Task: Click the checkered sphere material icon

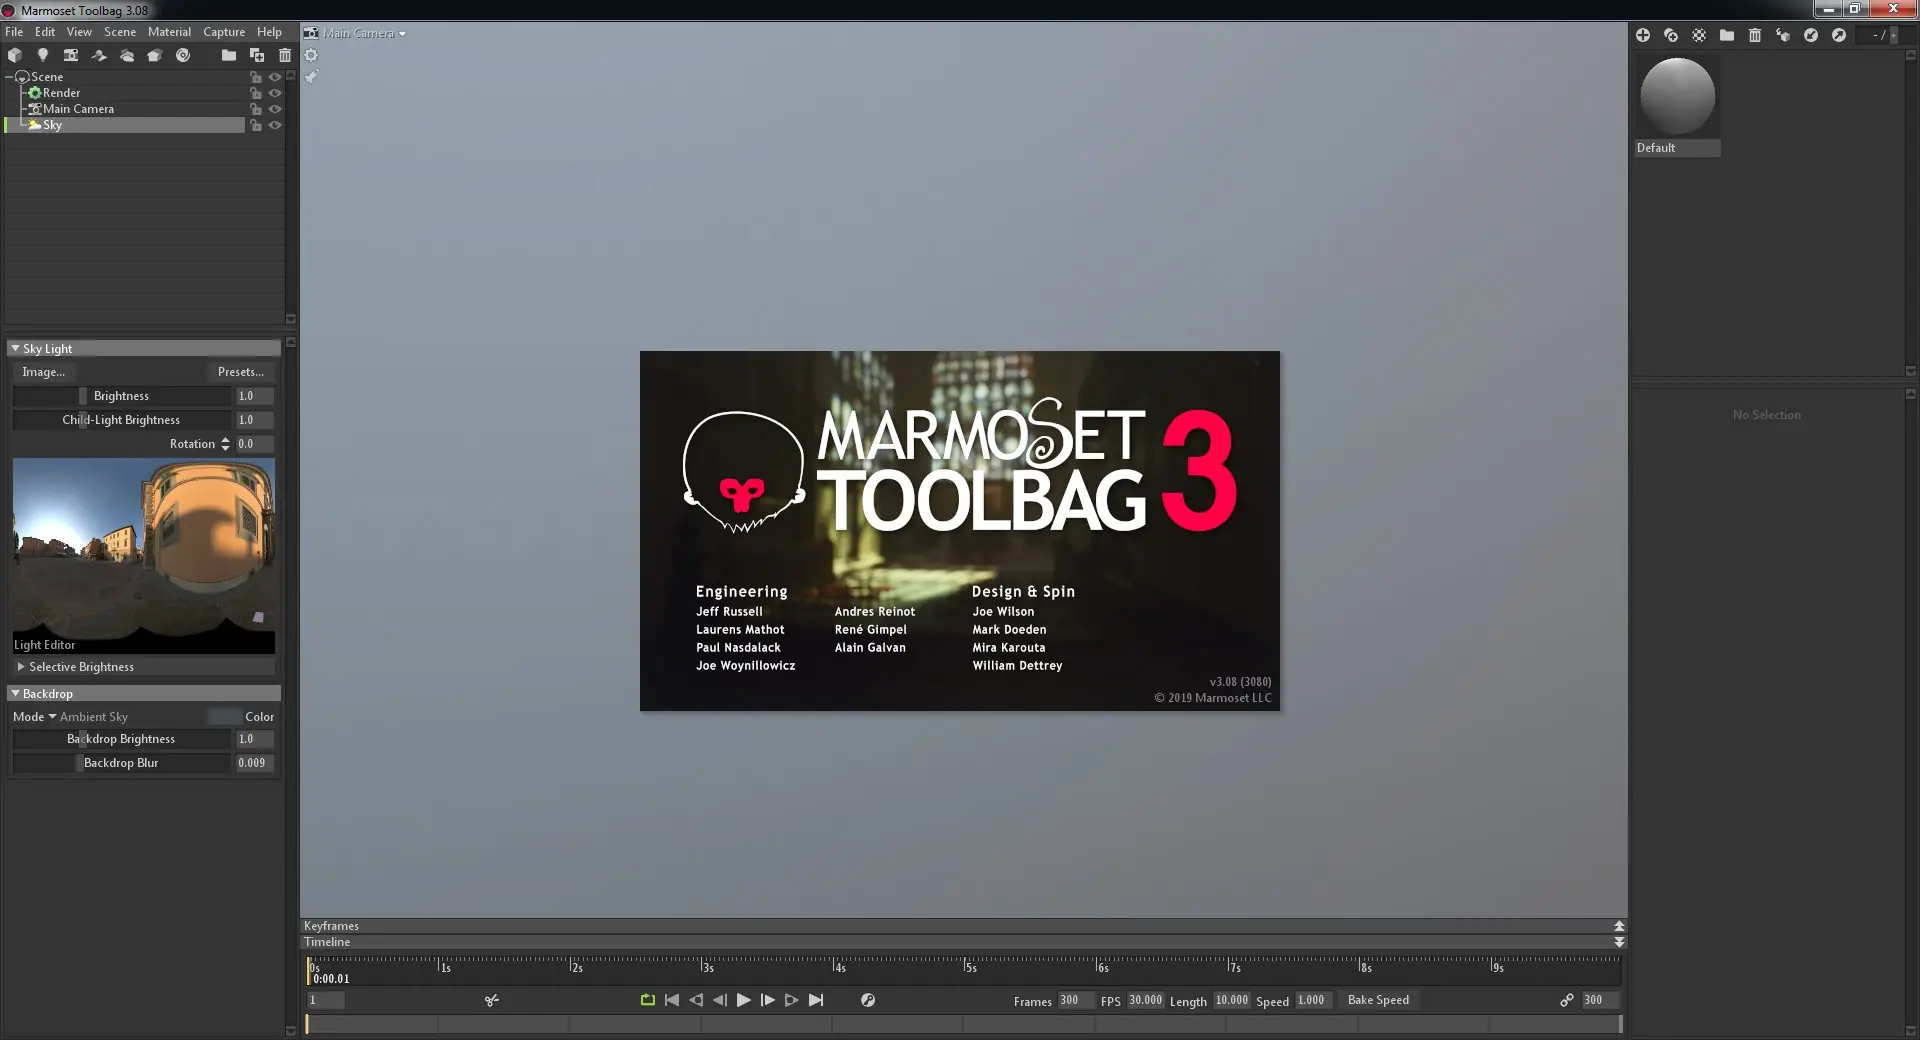Action: (1699, 35)
